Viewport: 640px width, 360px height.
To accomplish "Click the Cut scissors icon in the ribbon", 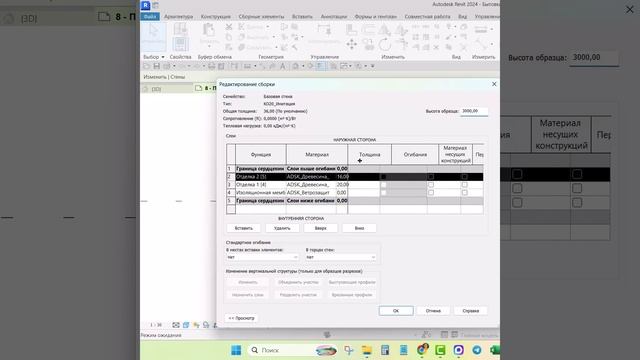I will tap(229, 27).
